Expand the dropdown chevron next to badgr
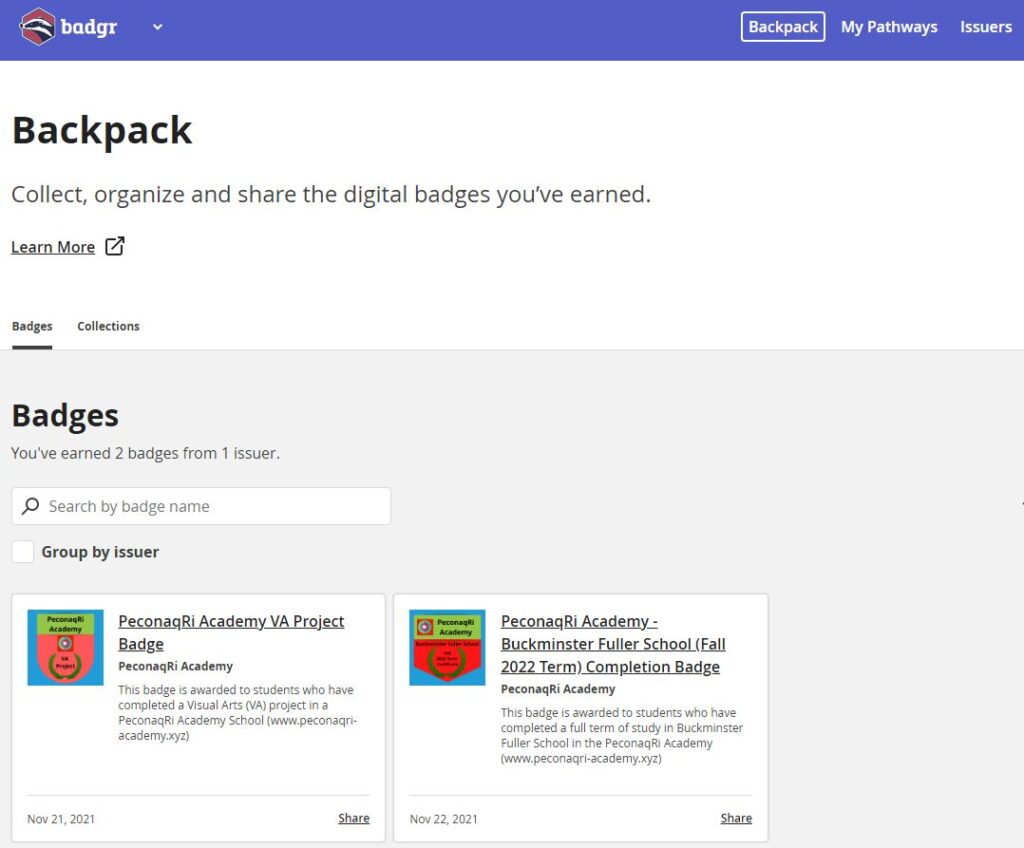 pos(157,27)
